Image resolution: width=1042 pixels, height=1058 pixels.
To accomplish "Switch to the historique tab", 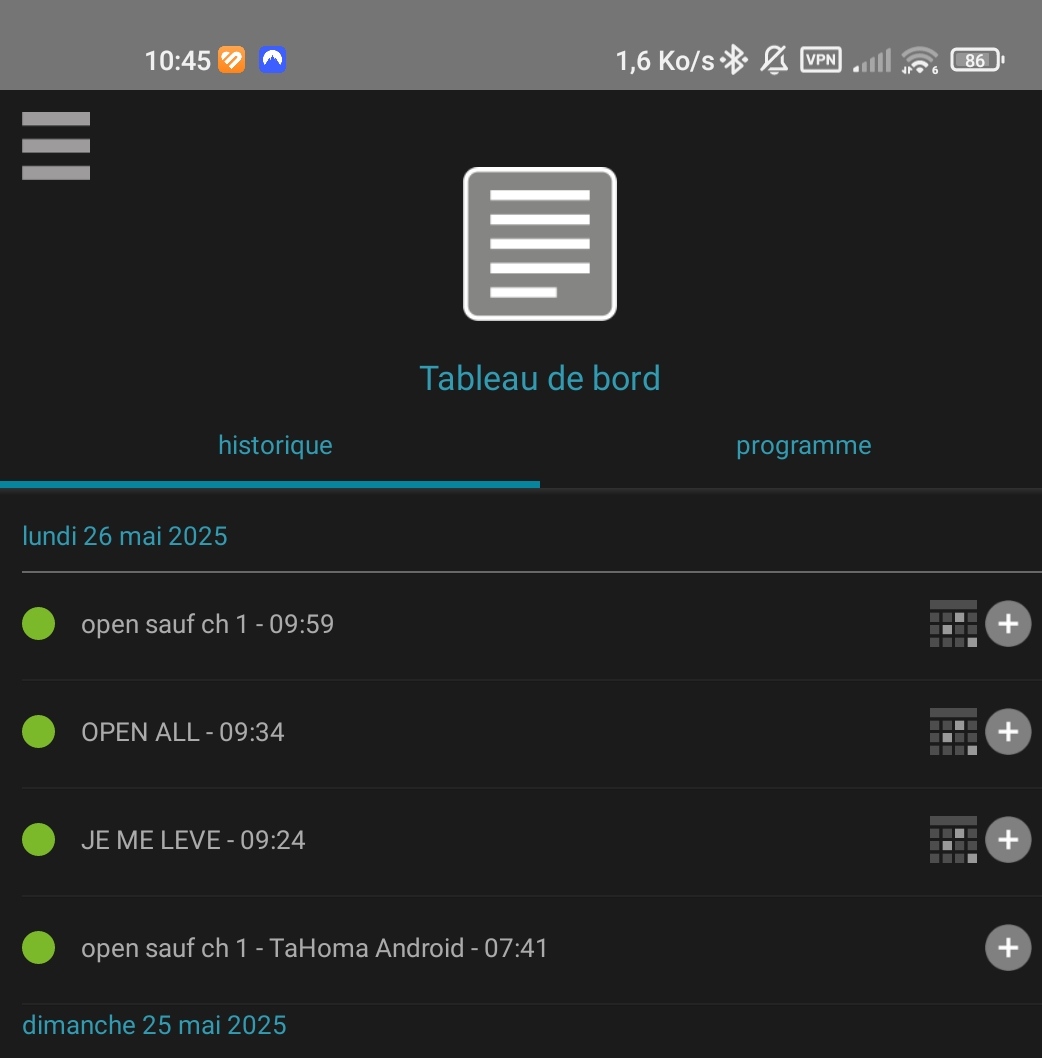I will [275, 445].
